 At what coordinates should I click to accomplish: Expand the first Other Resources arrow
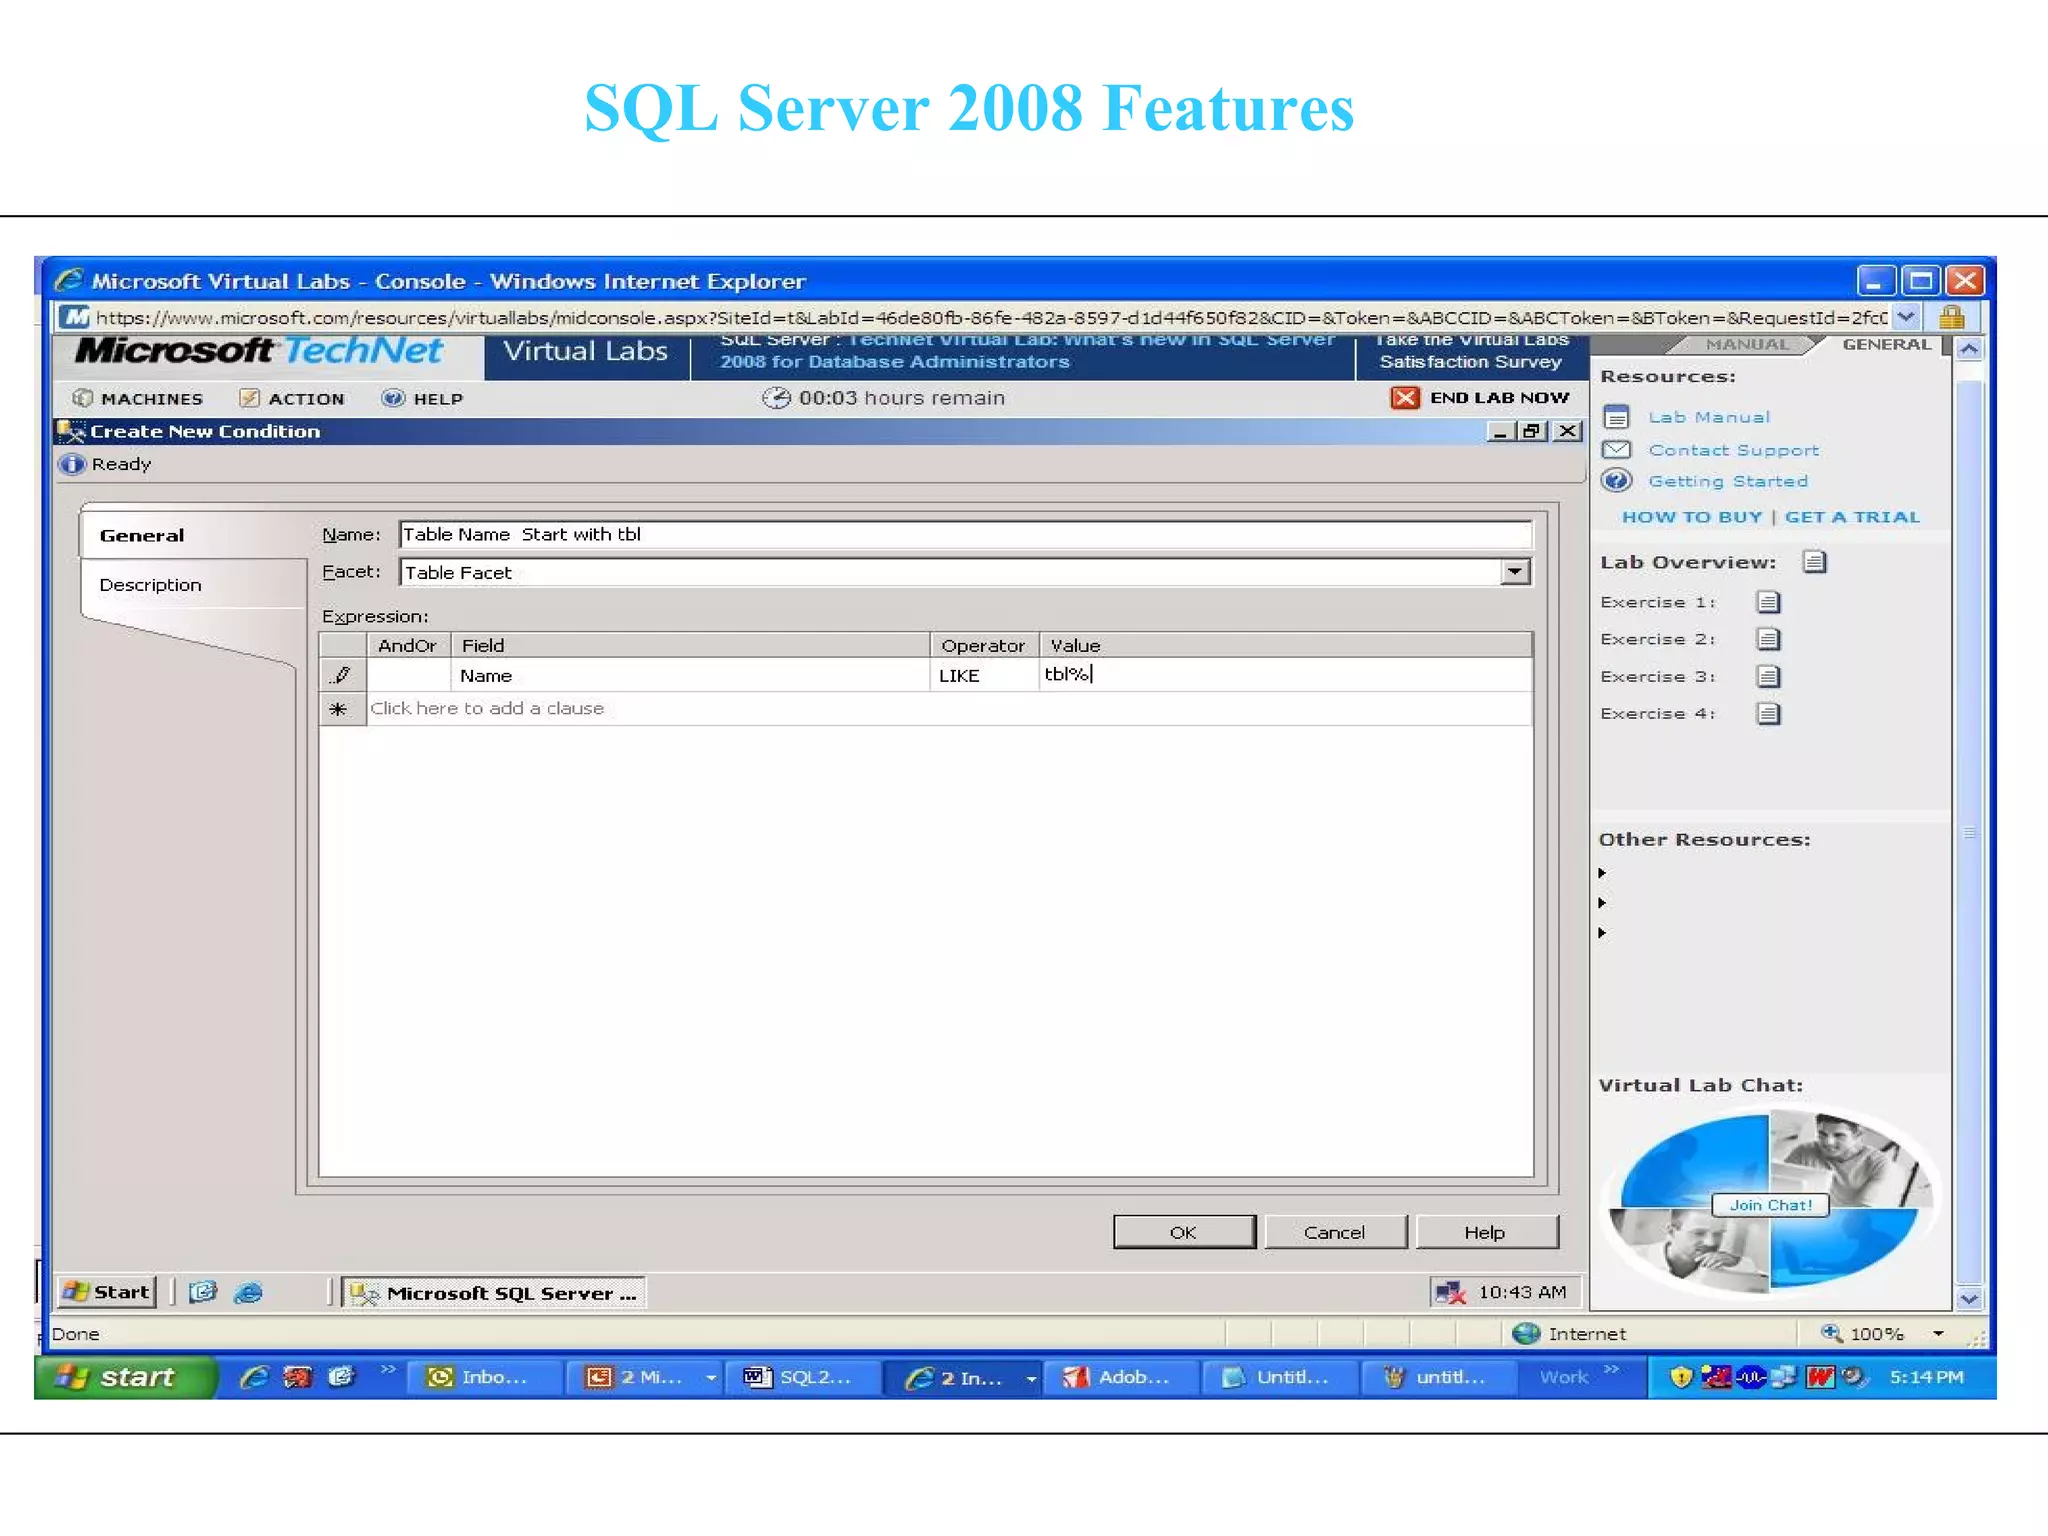click(1602, 873)
